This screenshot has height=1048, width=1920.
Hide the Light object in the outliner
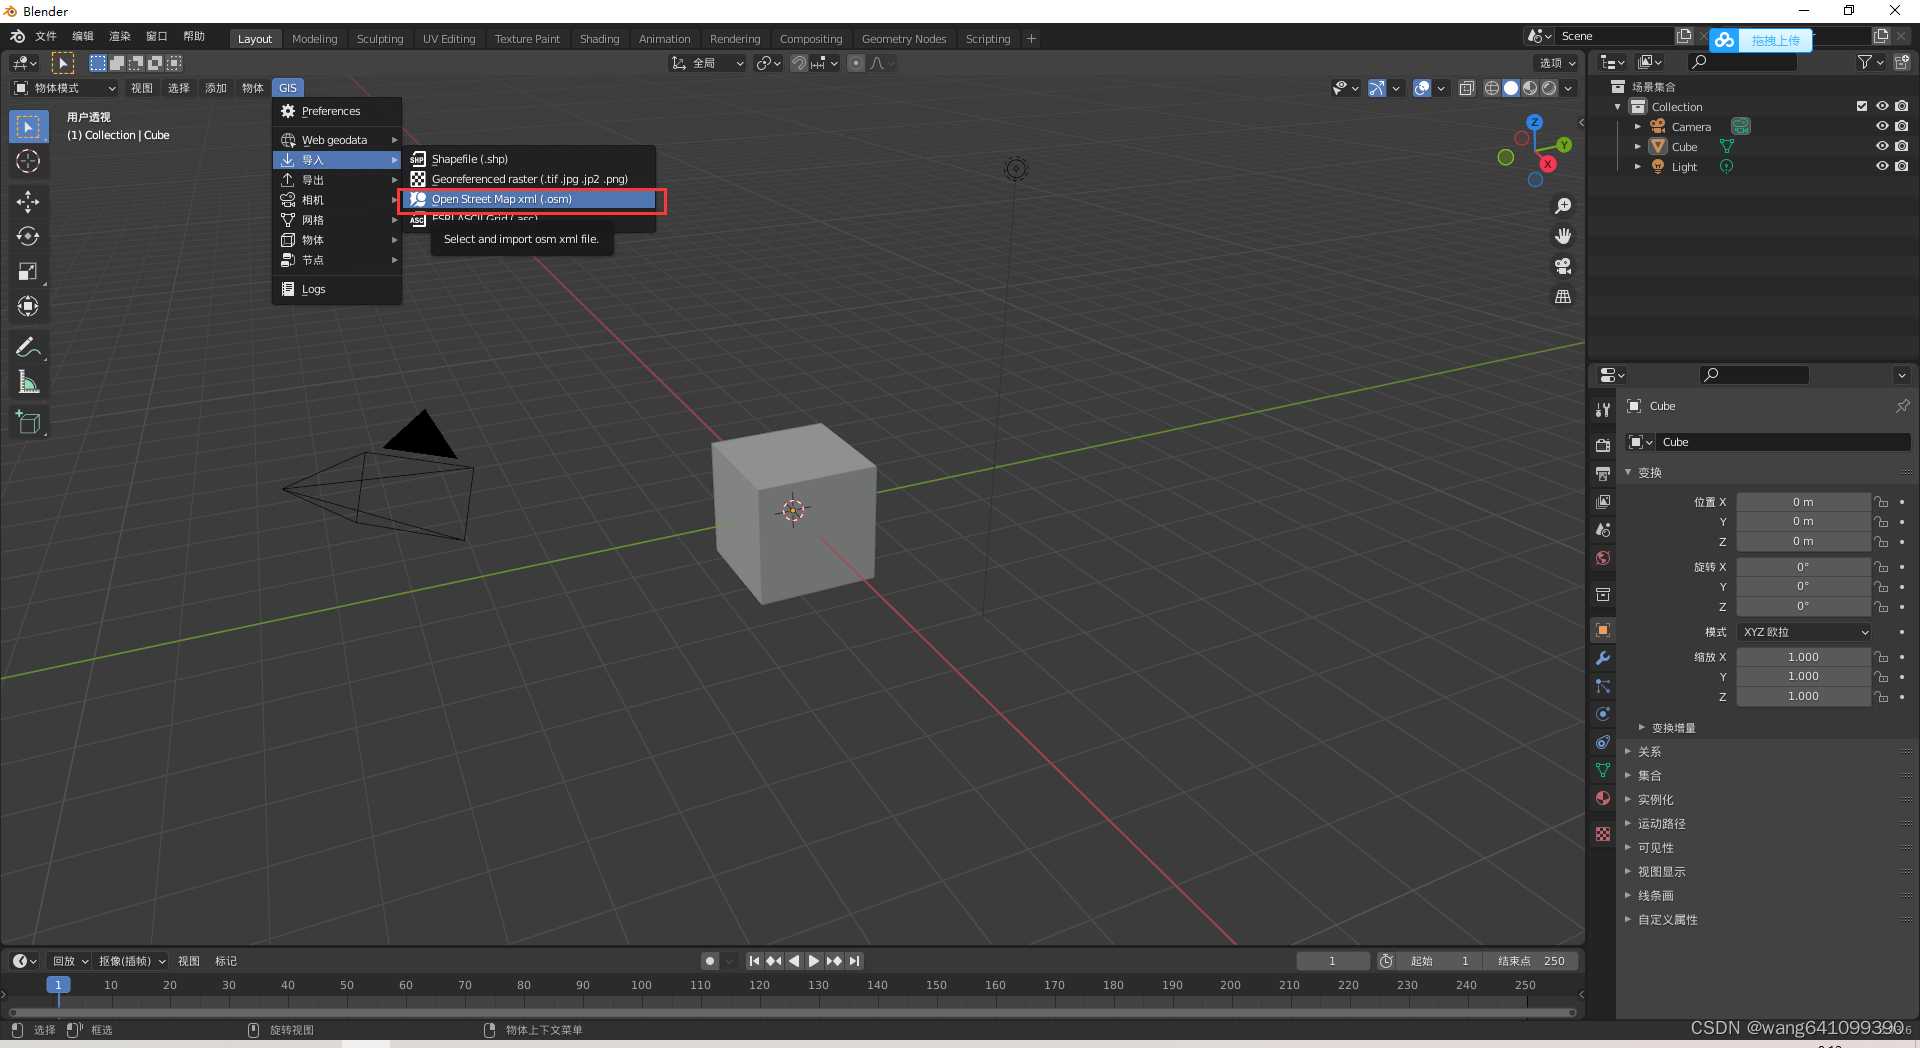click(x=1883, y=167)
